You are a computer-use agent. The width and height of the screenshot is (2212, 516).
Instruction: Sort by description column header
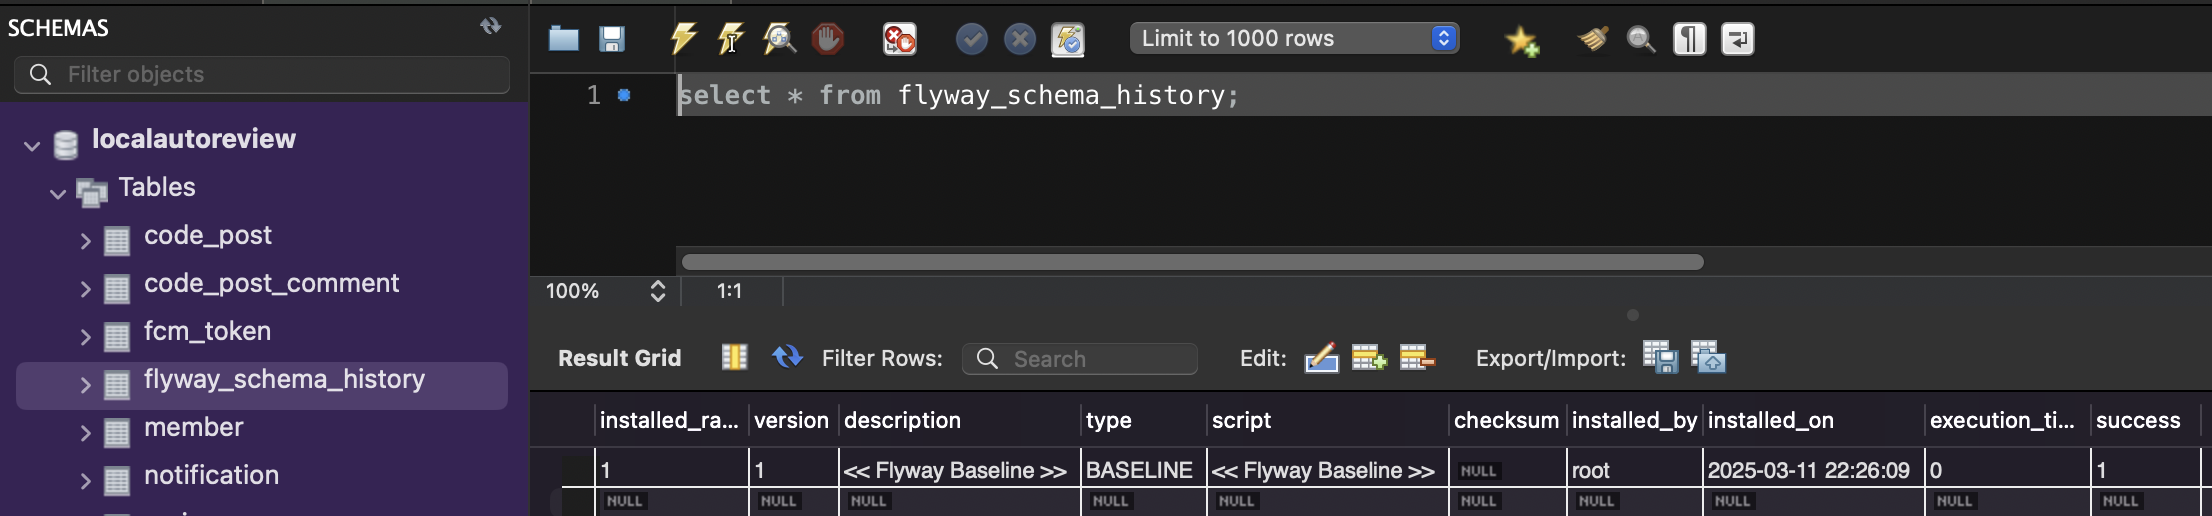(960, 420)
